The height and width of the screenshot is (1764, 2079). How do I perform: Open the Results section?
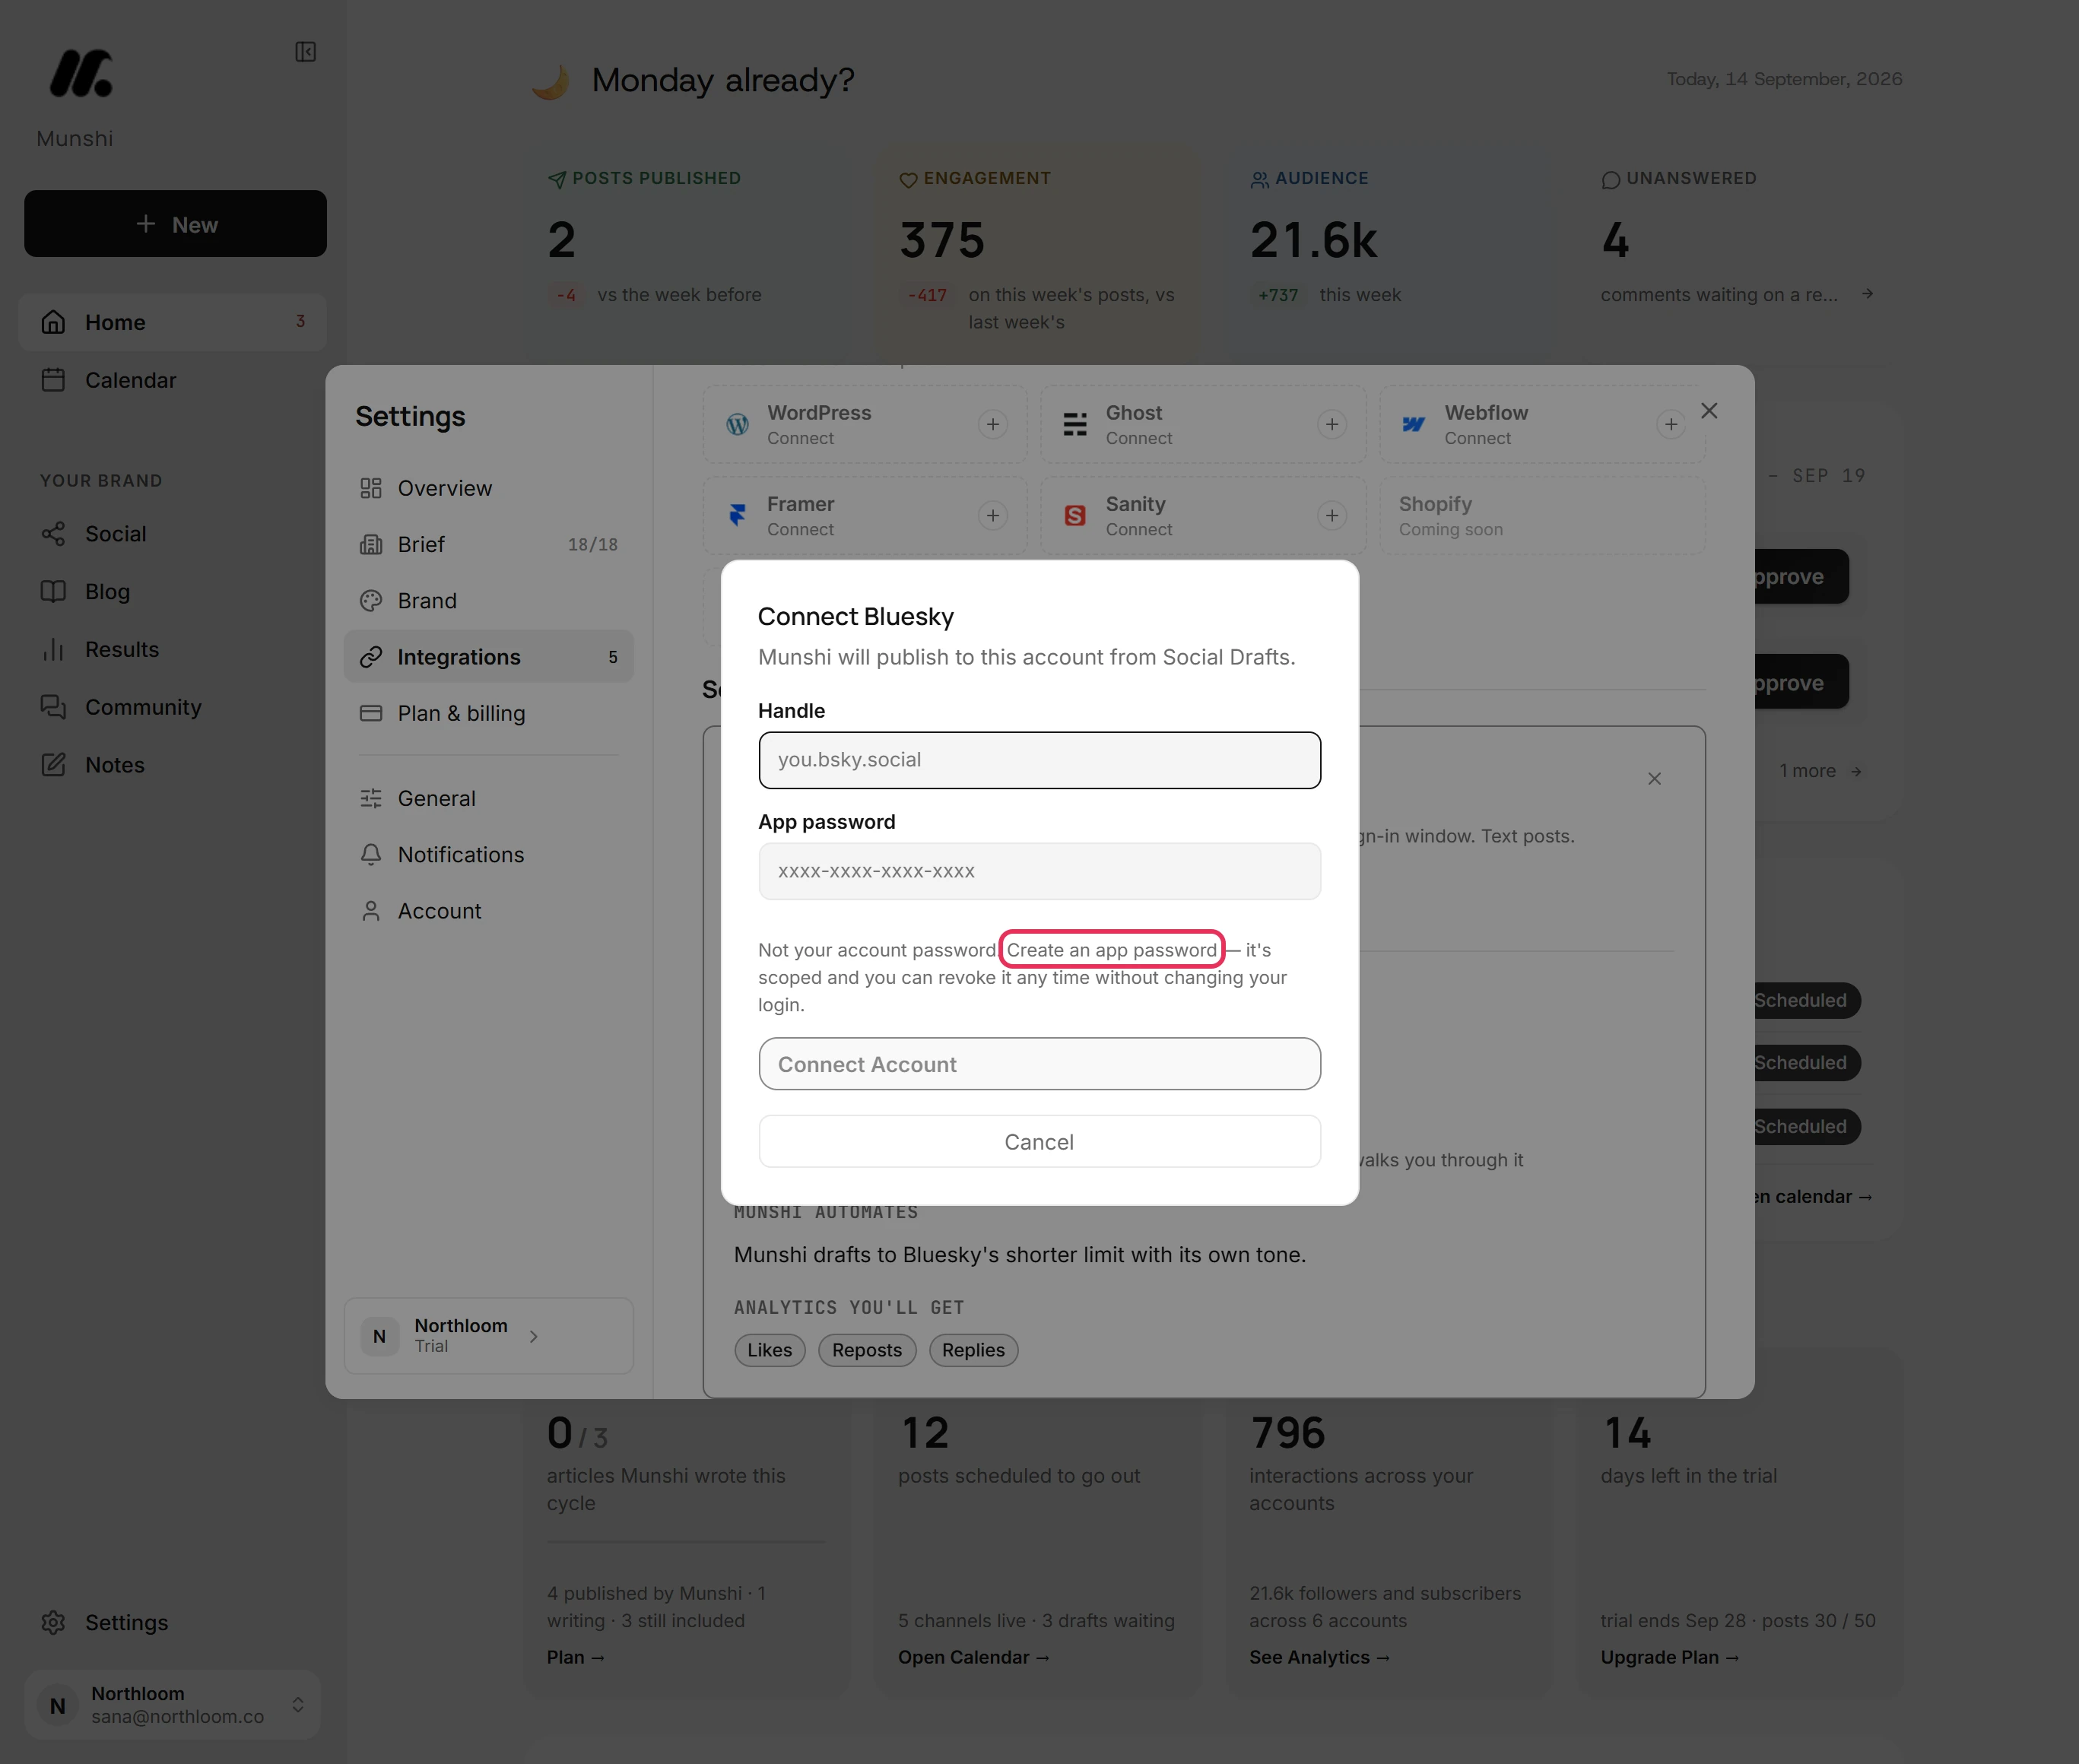pyautogui.click(x=172, y=649)
